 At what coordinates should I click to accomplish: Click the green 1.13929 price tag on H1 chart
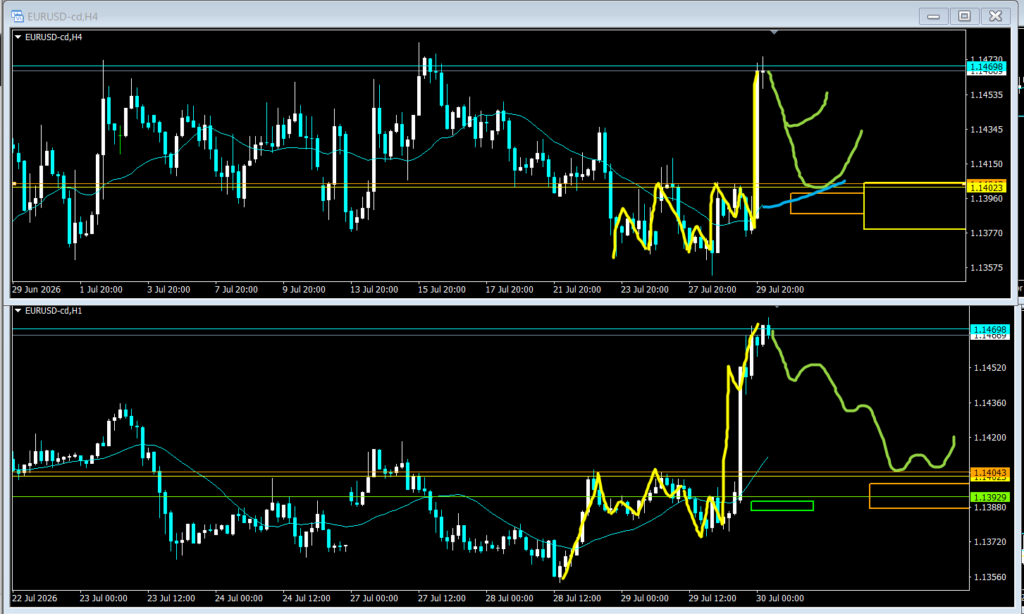coord(989,497)
